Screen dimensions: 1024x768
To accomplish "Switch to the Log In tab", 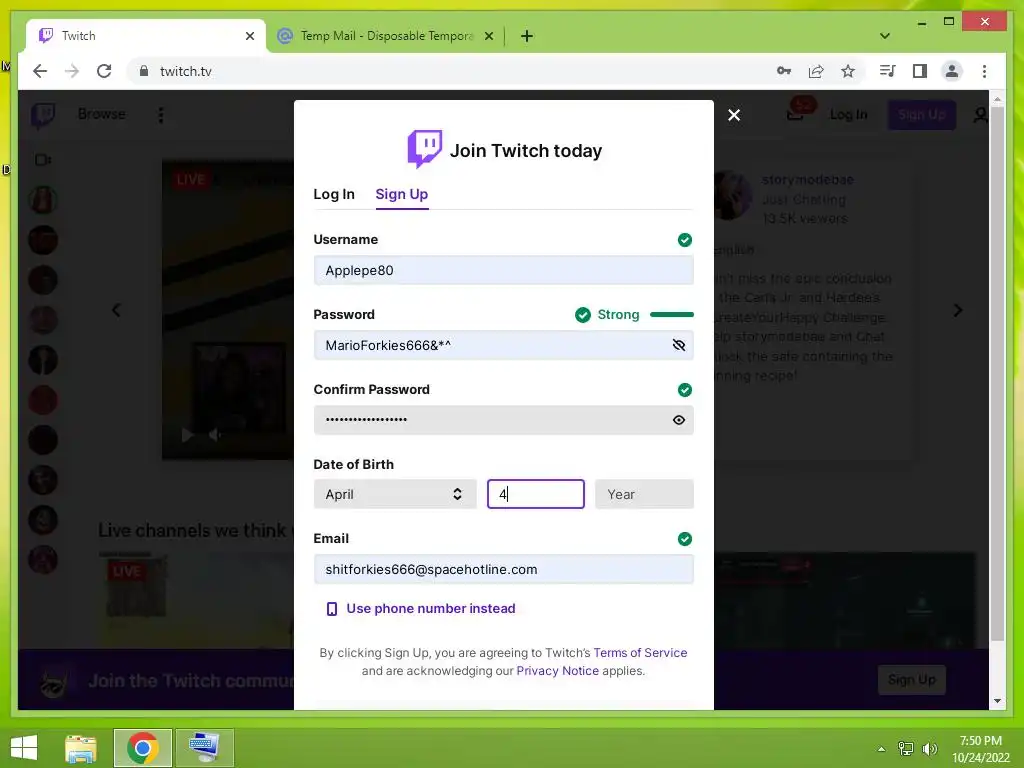I will [x=334, y=194].
